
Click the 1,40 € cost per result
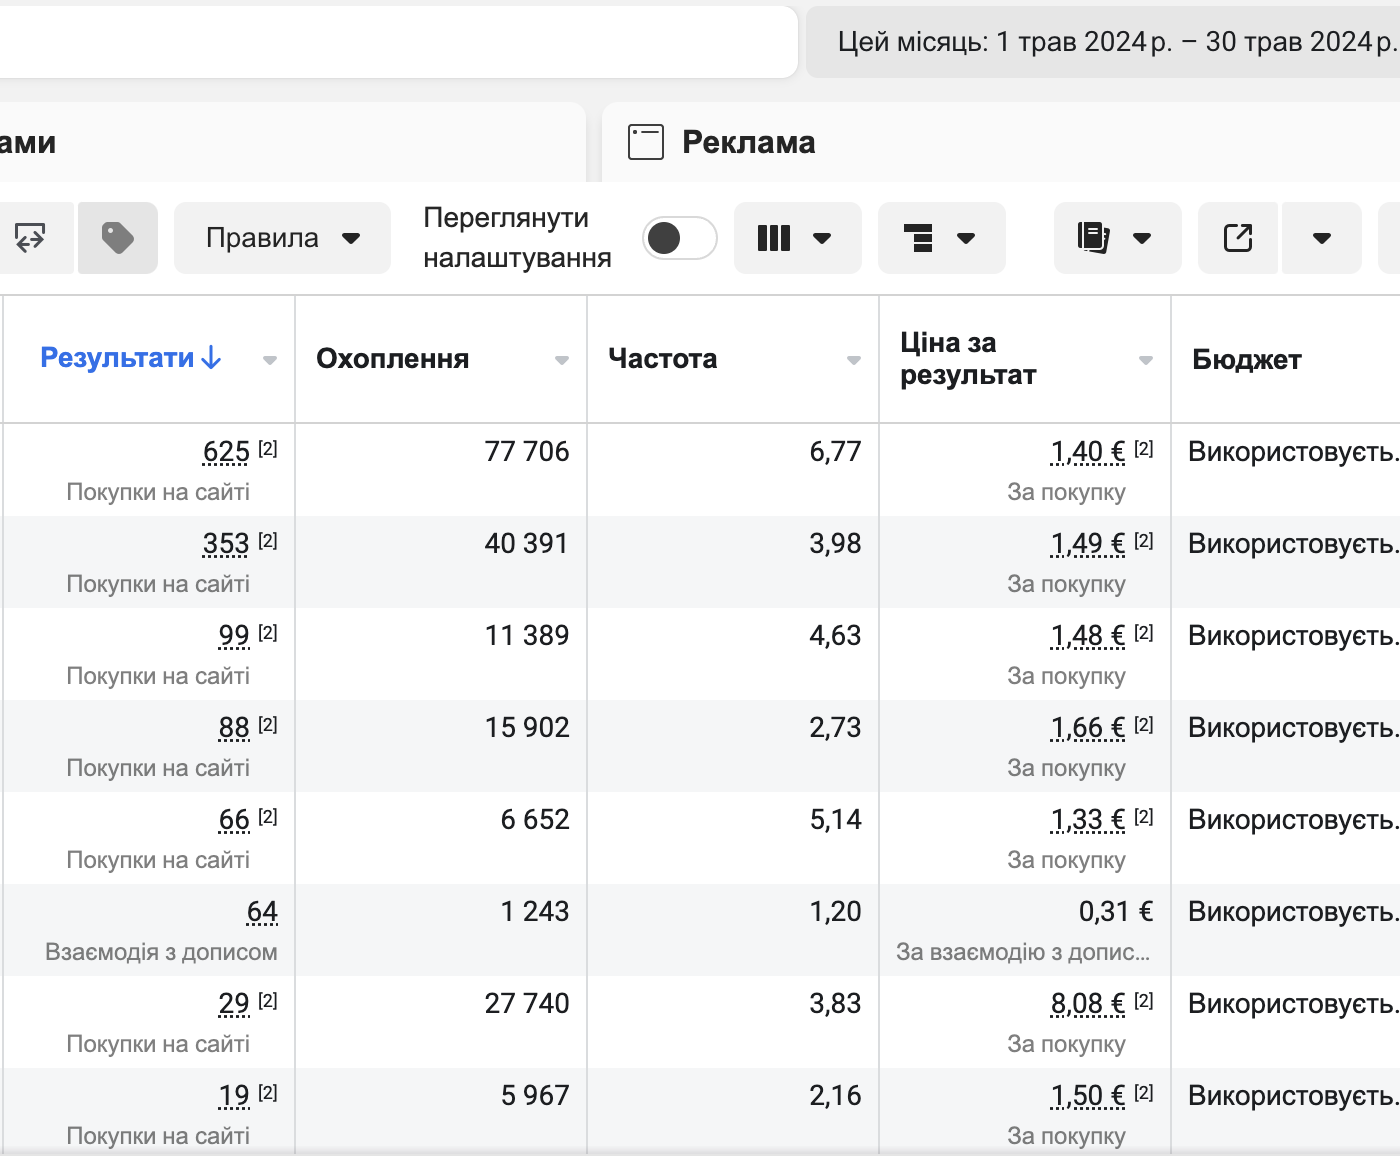tap(1088, 452)
